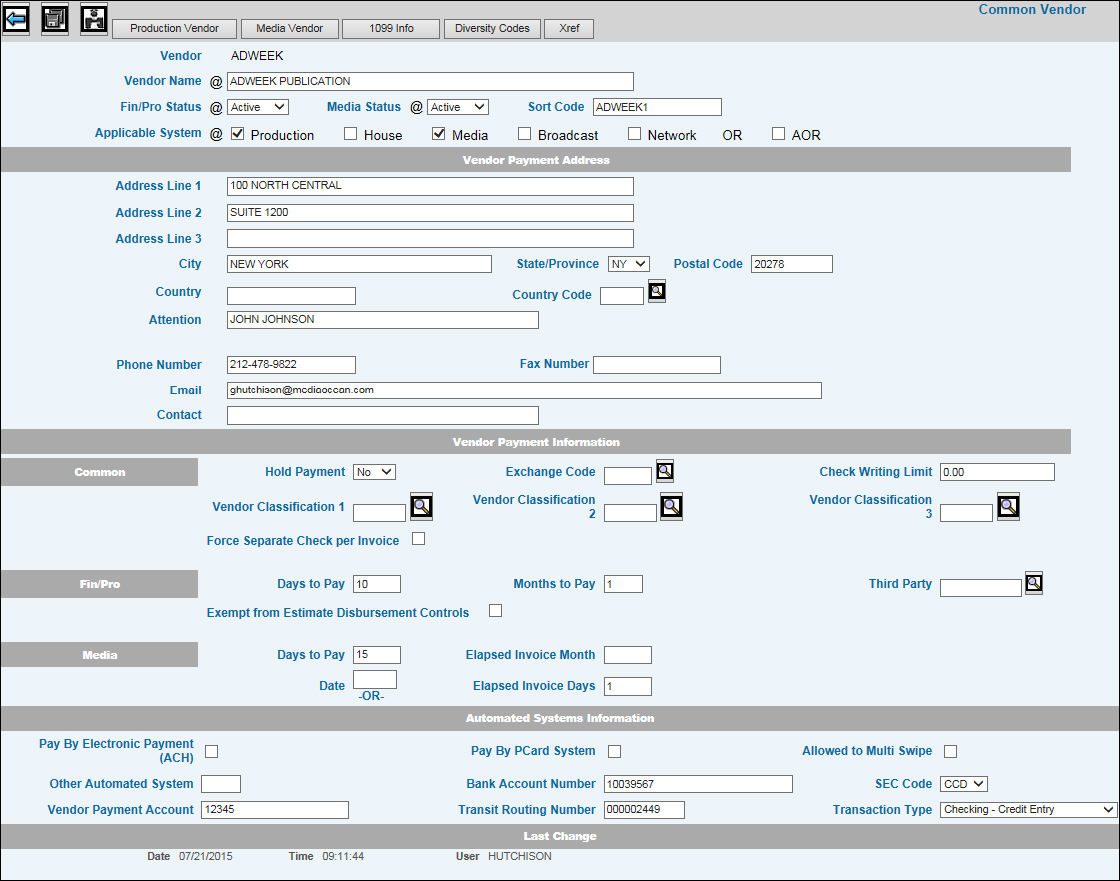Click the Third Party input field
The image size is (1120, 881).
[x=981, y=588]
